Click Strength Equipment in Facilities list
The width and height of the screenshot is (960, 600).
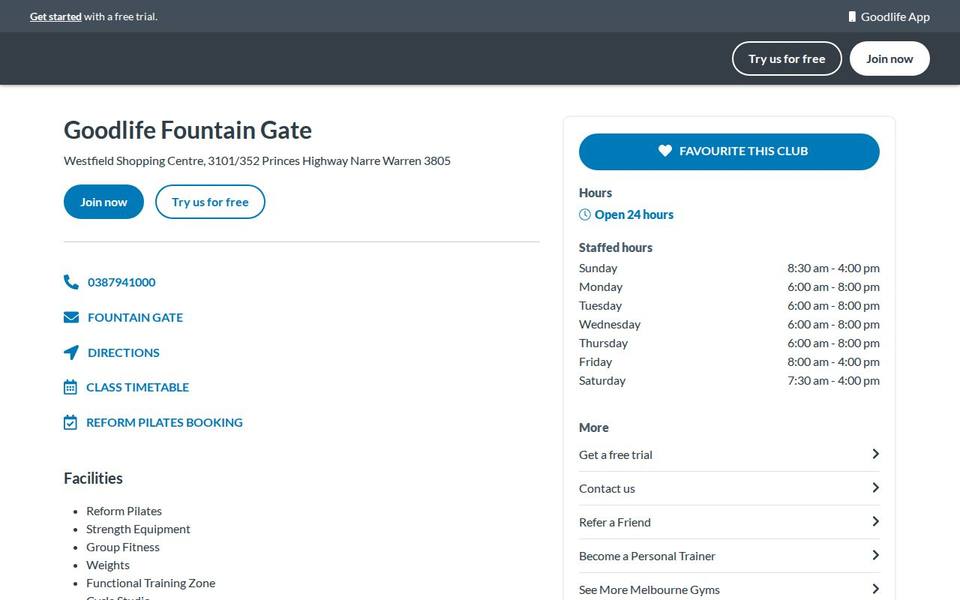(x=138, y=529)
